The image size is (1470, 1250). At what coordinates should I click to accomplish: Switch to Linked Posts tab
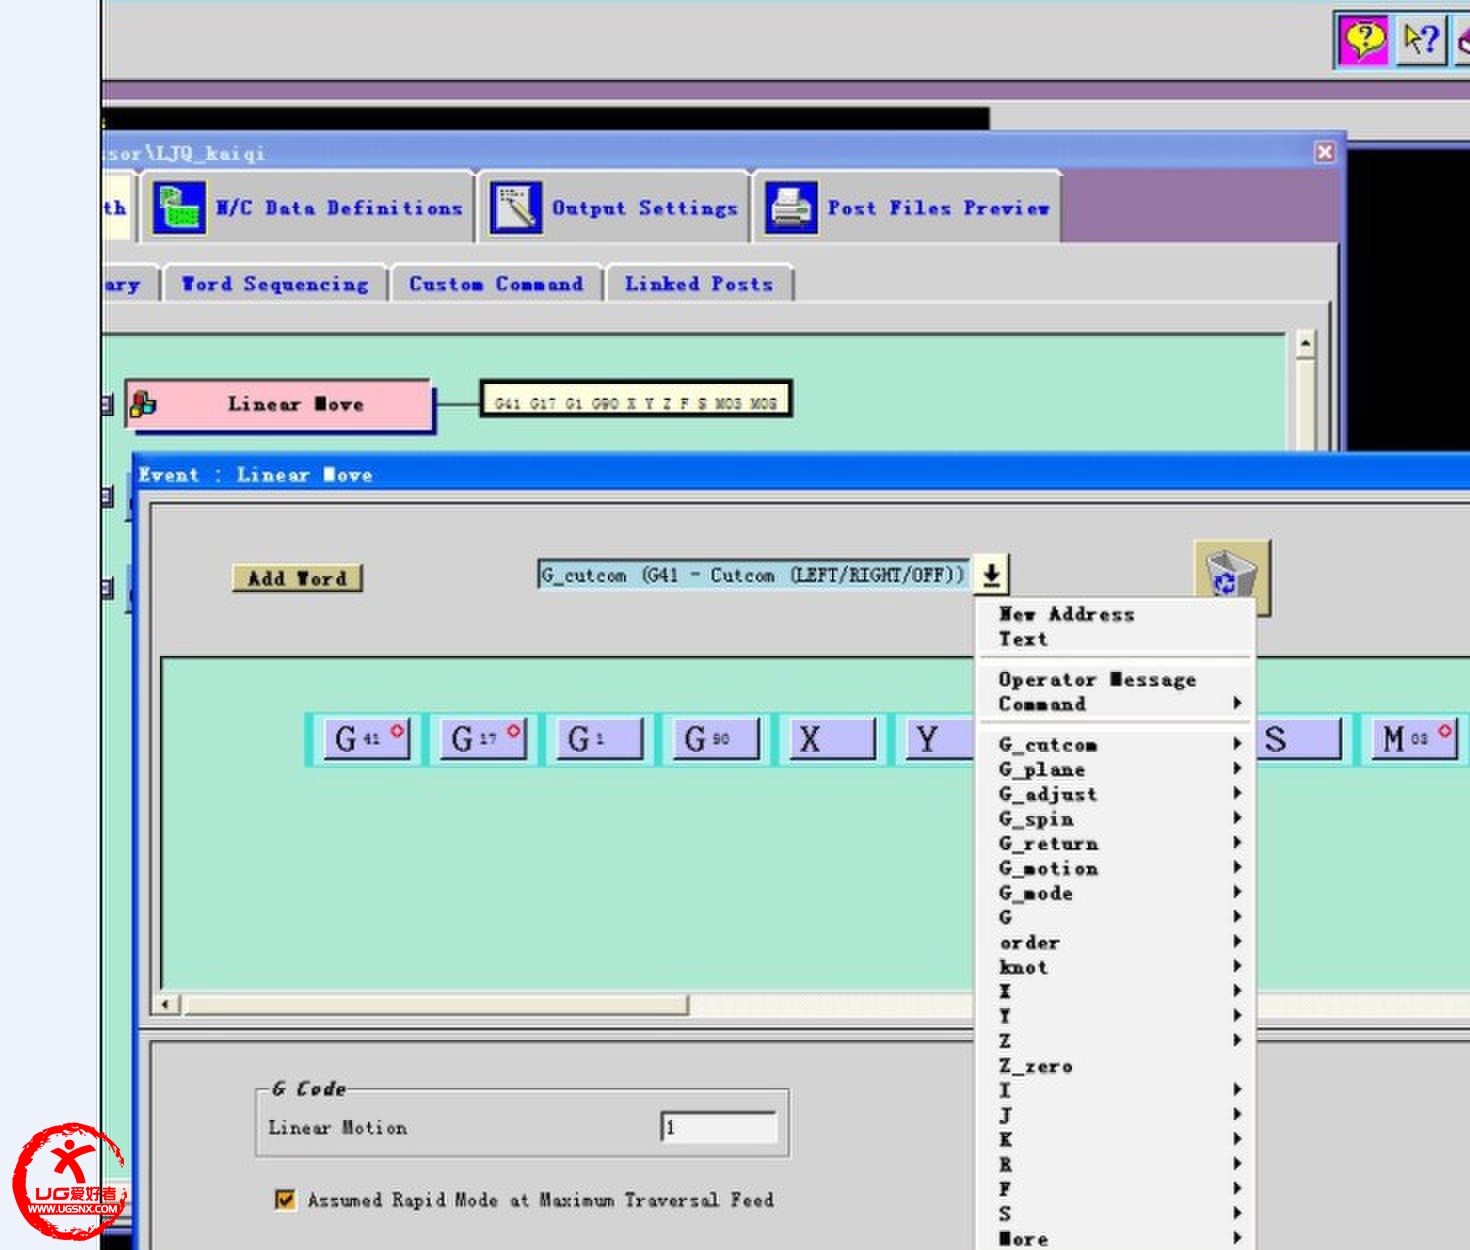(699, 284)
